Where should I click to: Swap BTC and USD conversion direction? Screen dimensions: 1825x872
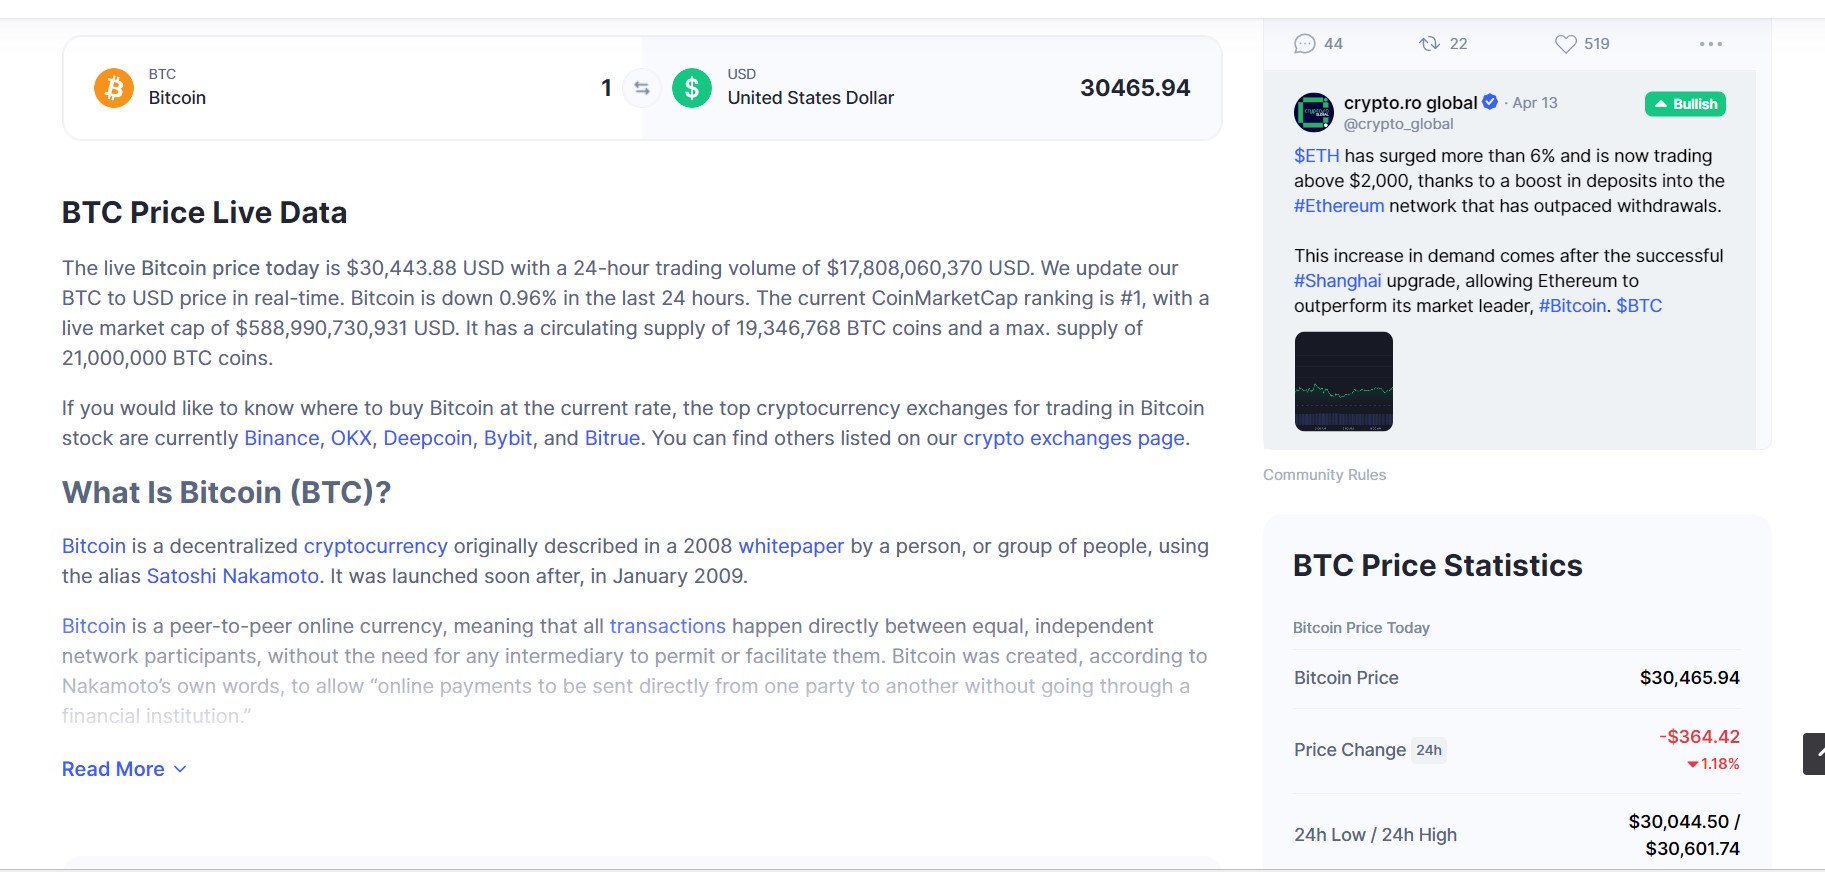click(642, 88)
